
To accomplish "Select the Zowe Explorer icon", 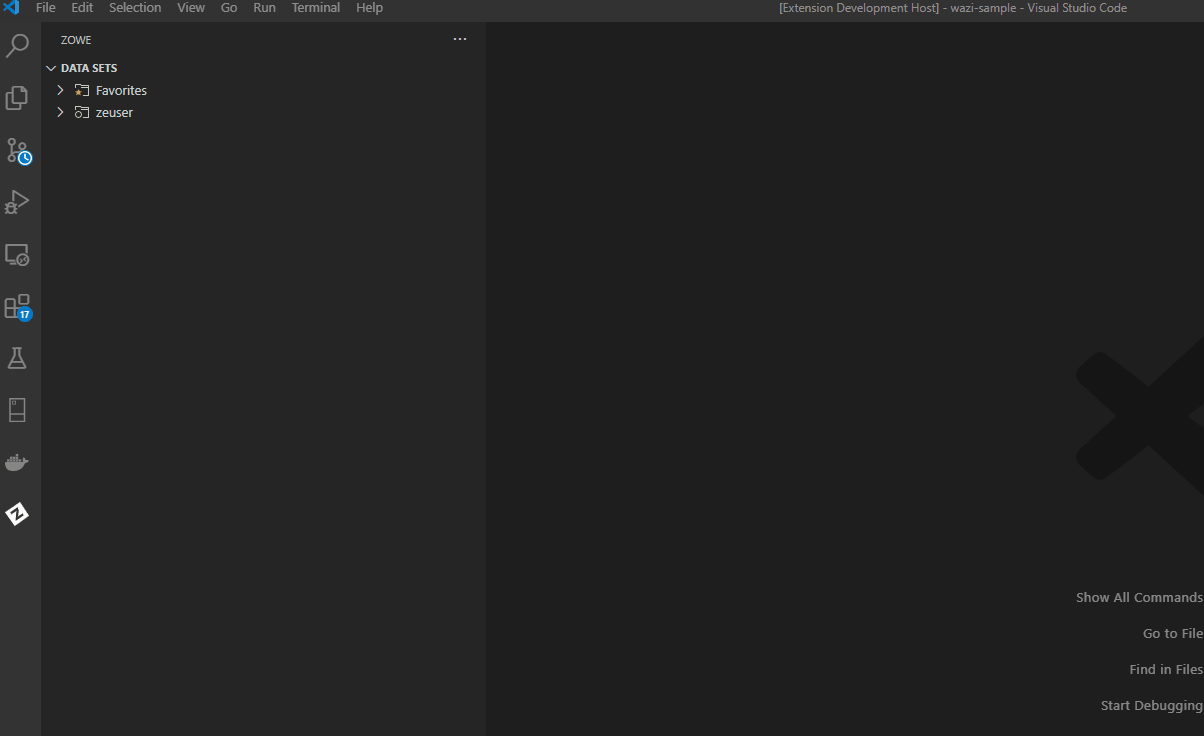I will [x=17, y=514].
